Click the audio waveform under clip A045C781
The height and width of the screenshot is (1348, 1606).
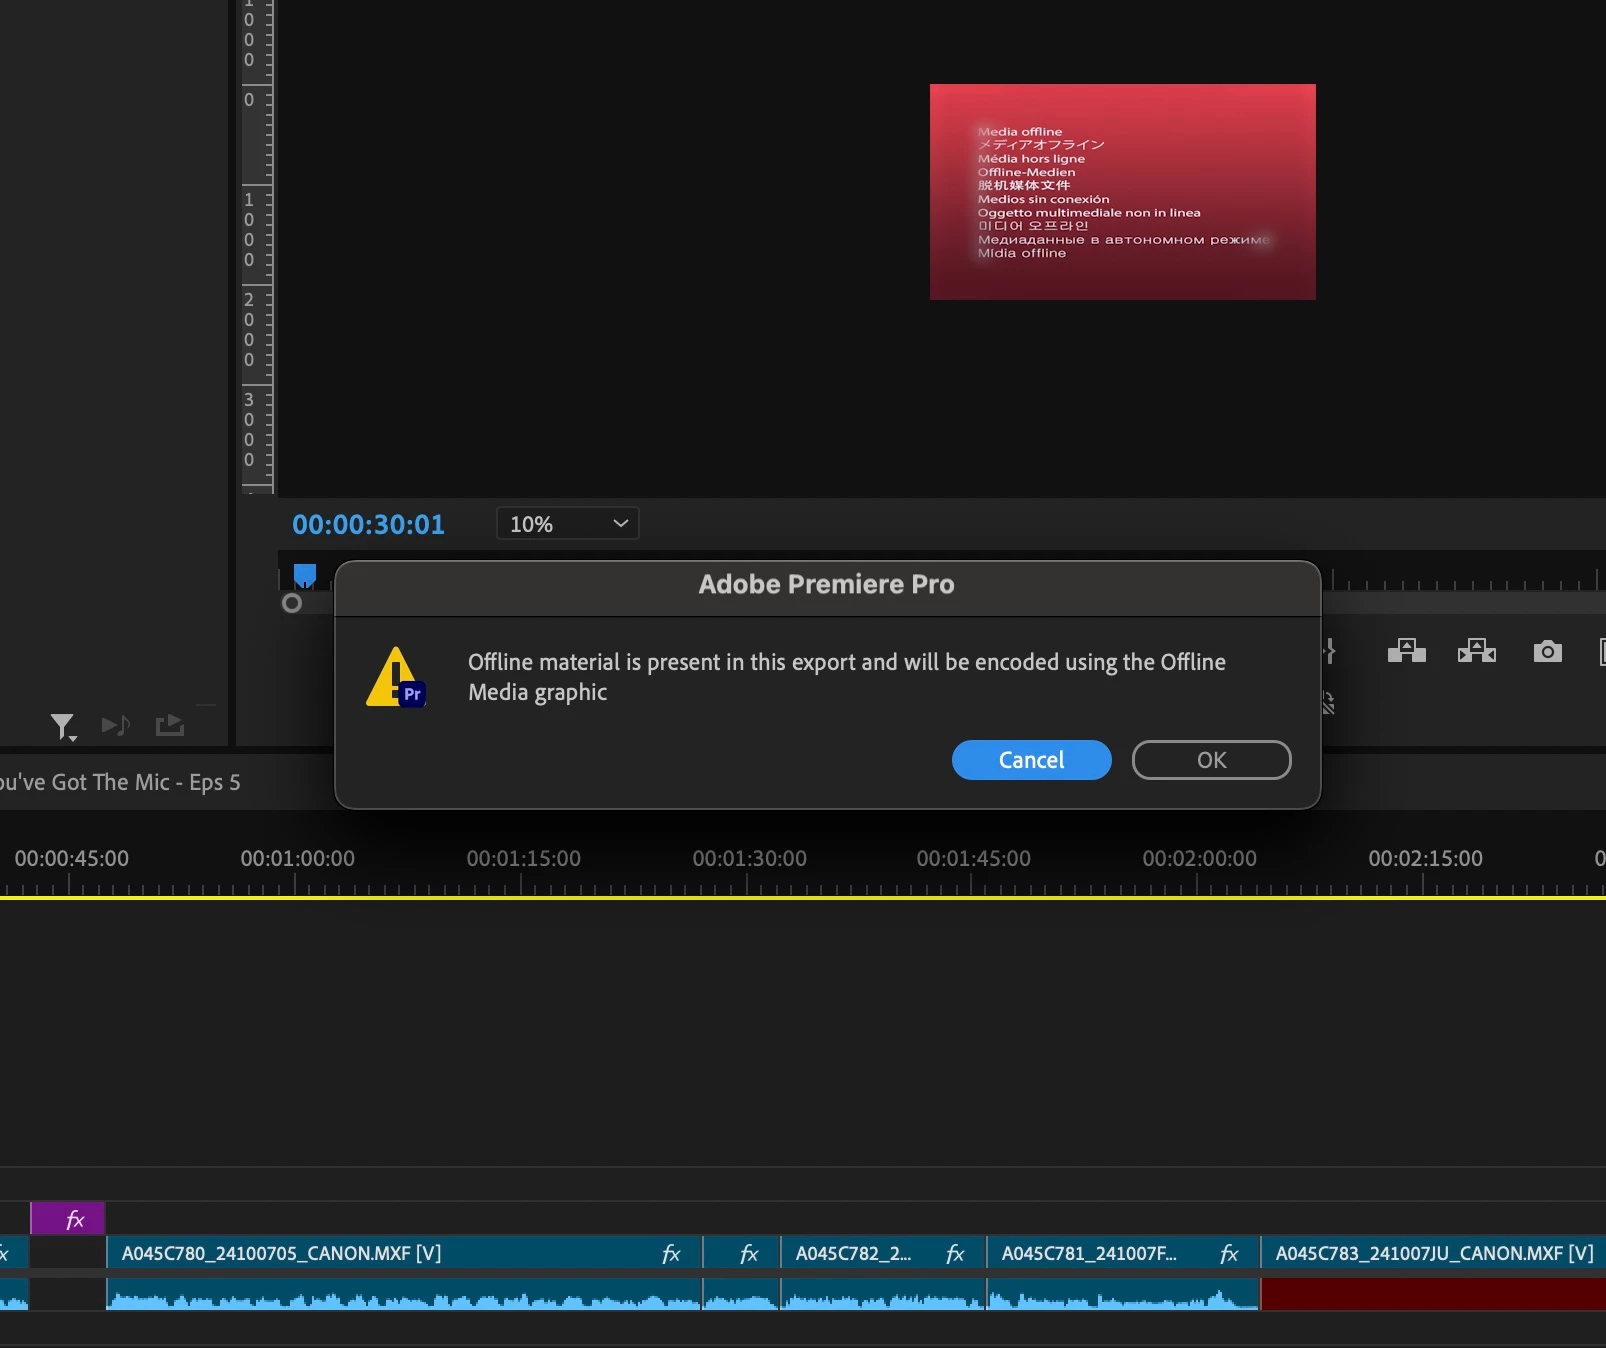coord(1123,1294)
